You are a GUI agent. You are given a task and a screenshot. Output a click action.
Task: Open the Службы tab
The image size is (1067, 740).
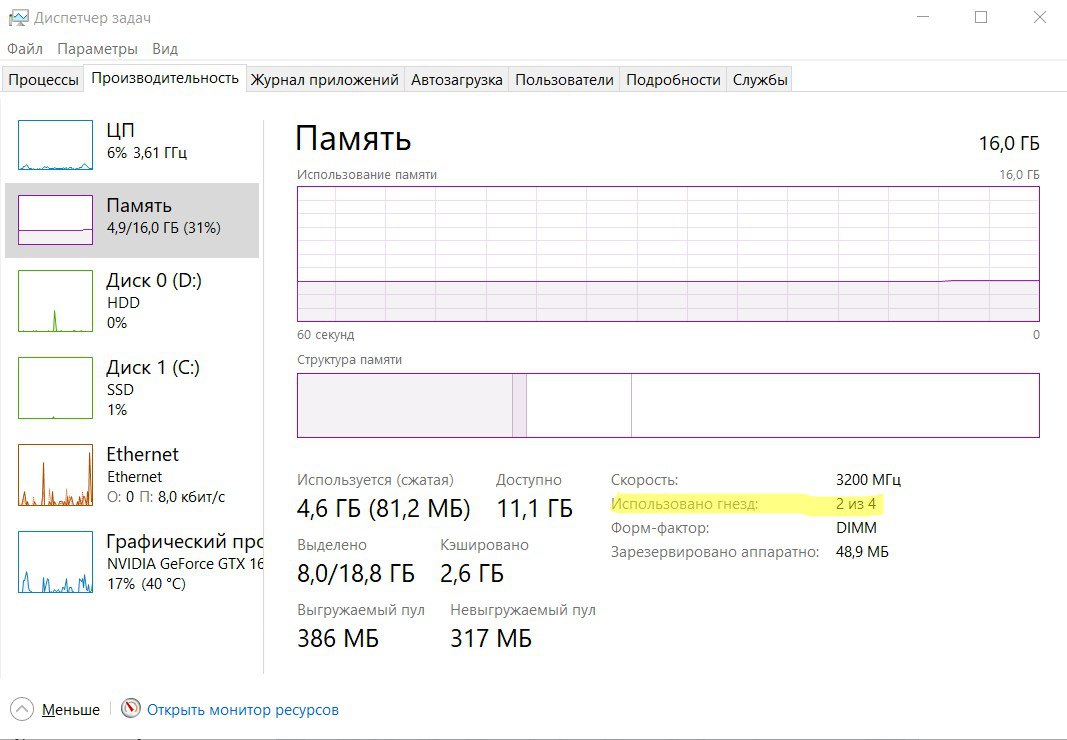click(x=760, y=80)
